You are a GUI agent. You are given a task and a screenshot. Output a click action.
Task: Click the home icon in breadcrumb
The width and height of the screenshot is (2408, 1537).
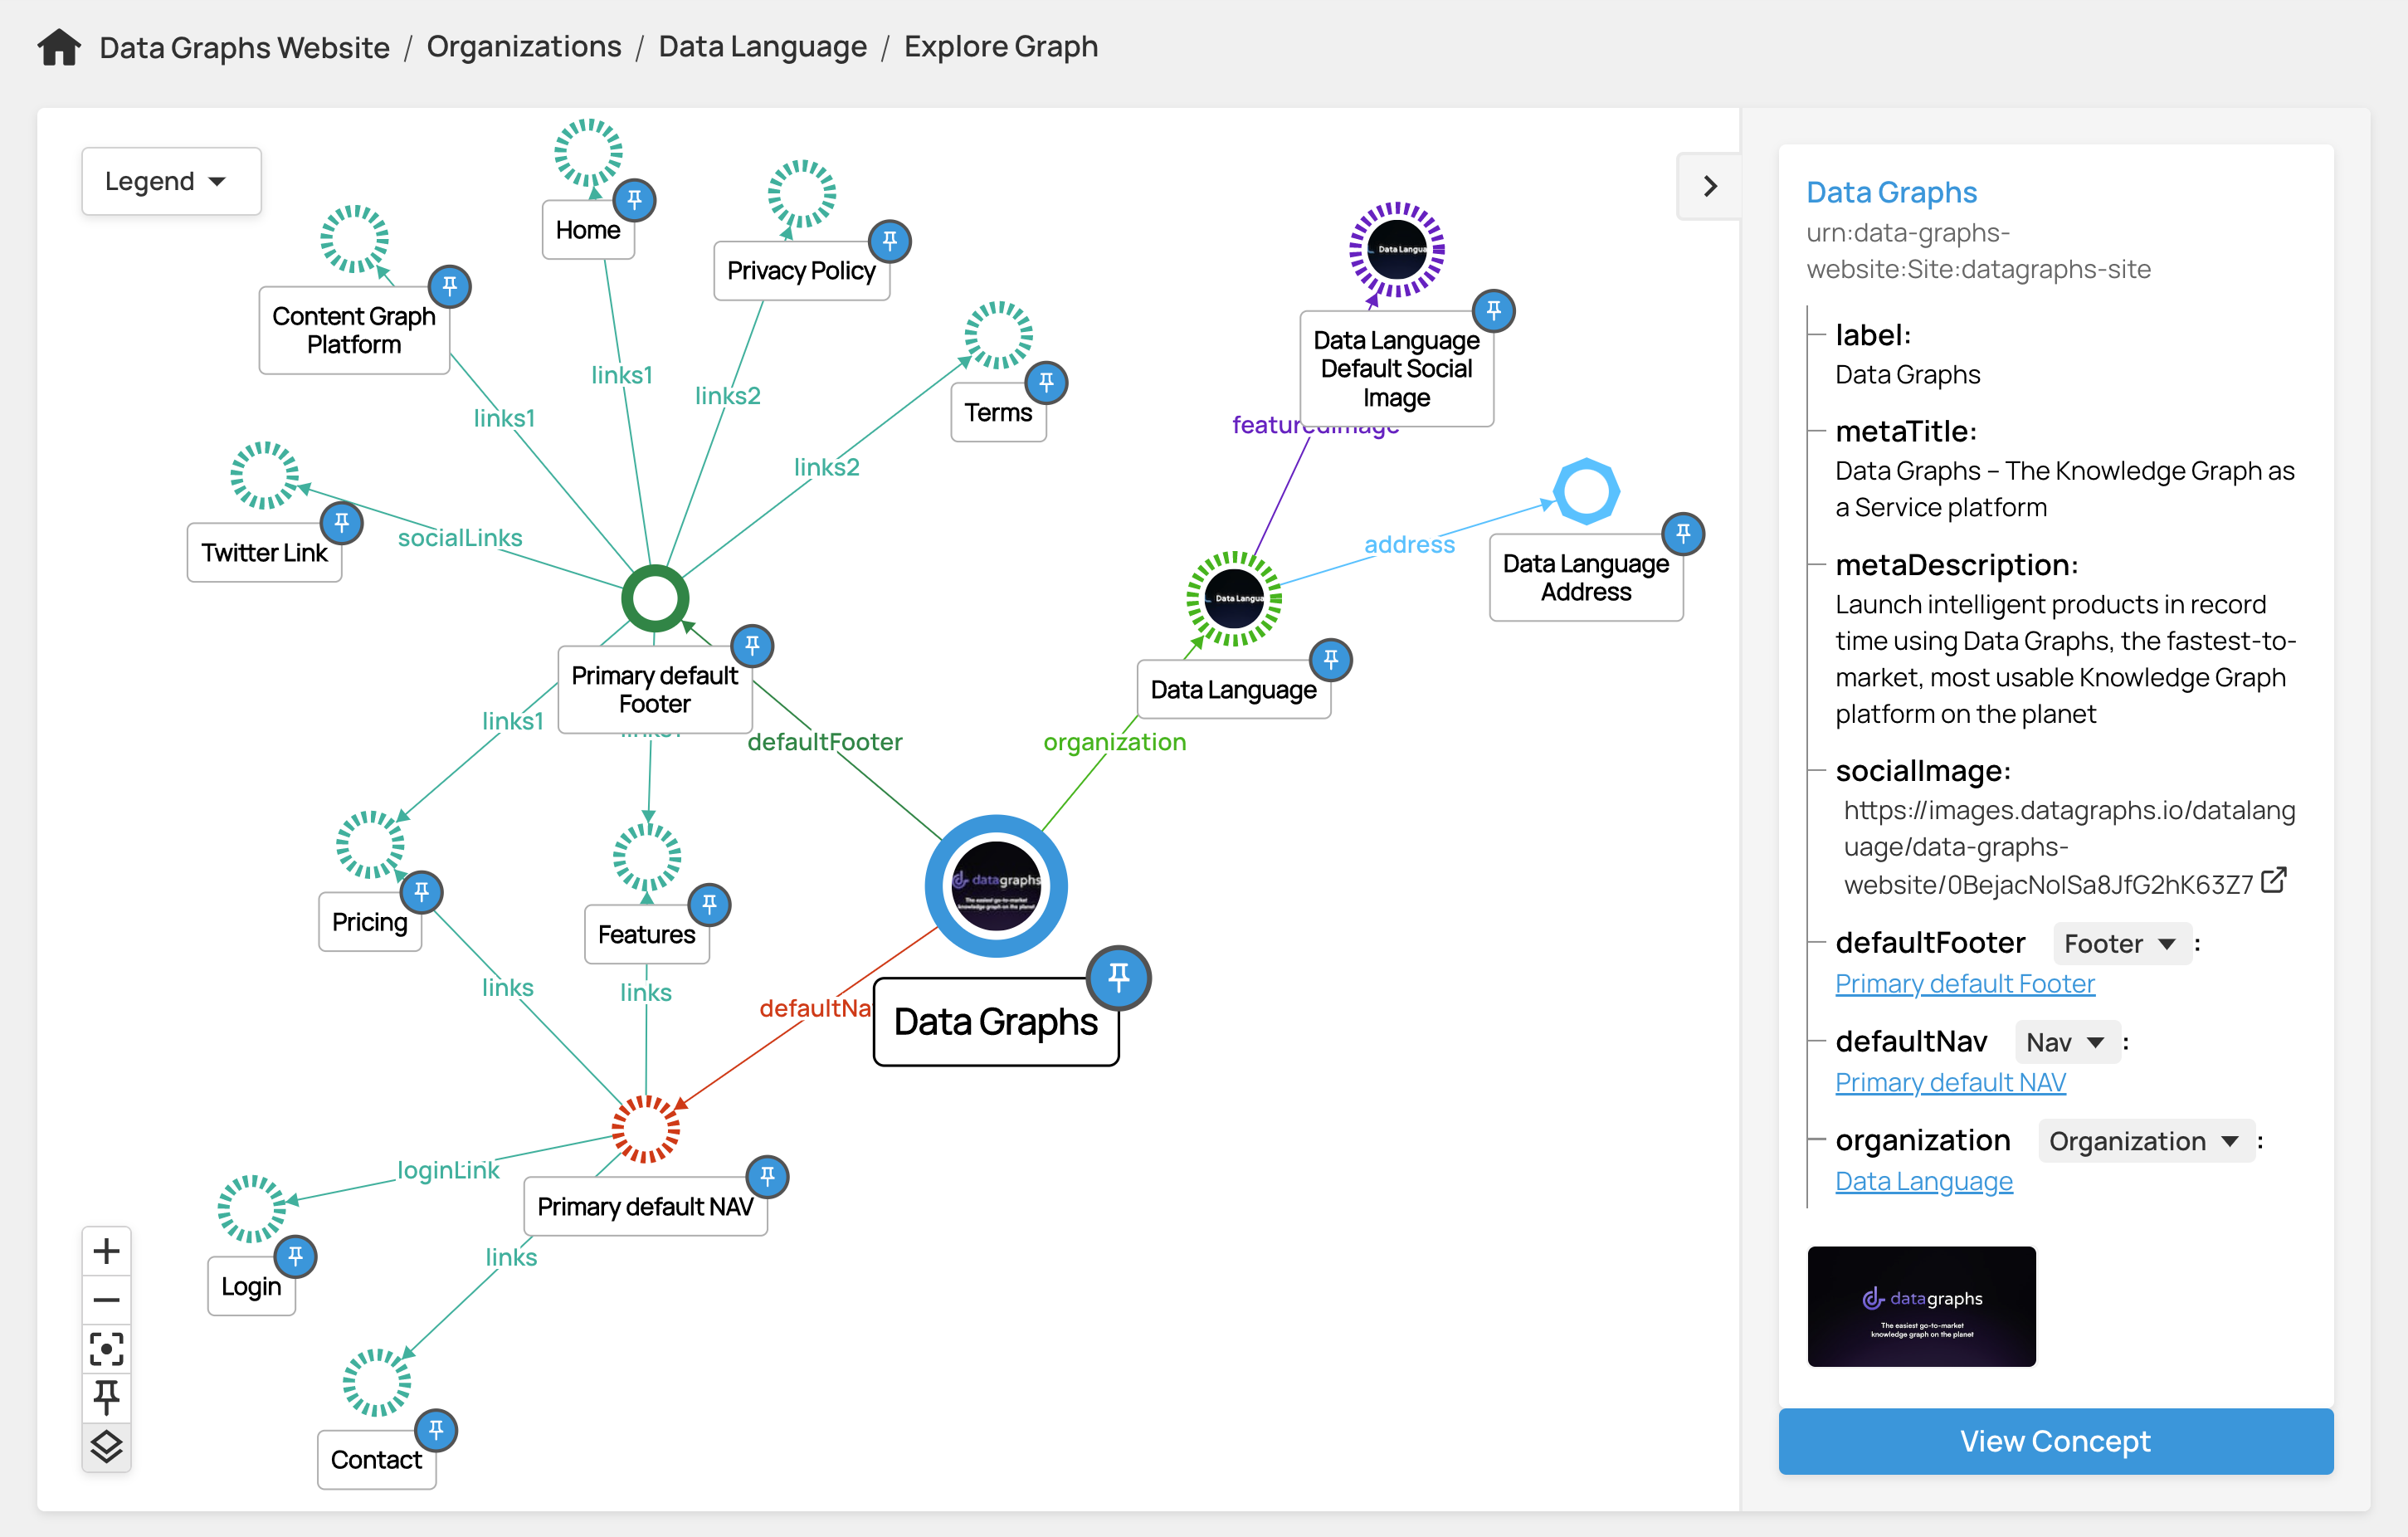(59, 47)
